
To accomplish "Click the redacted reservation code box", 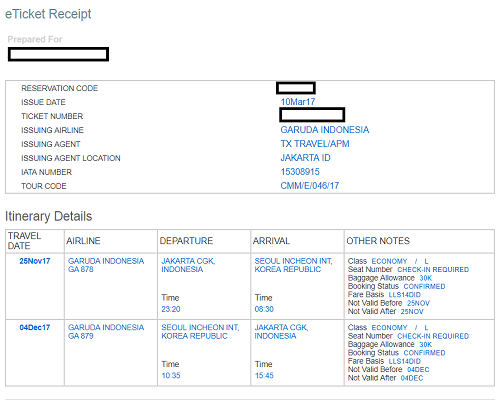I will click(x=296, y=88).
